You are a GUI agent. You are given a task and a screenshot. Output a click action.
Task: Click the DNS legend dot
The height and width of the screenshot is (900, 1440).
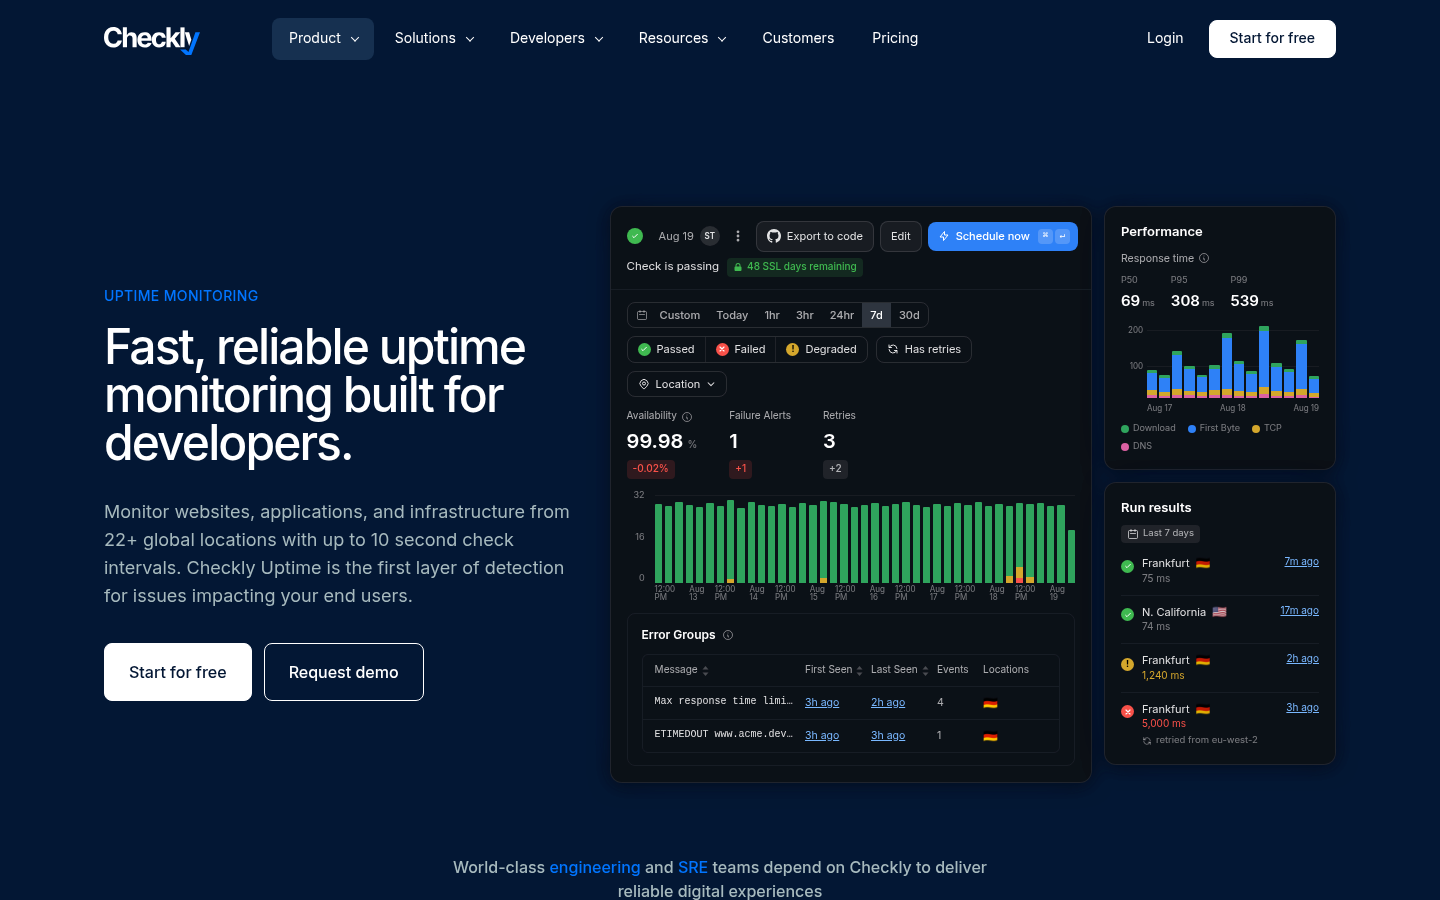click(1125, 447)
